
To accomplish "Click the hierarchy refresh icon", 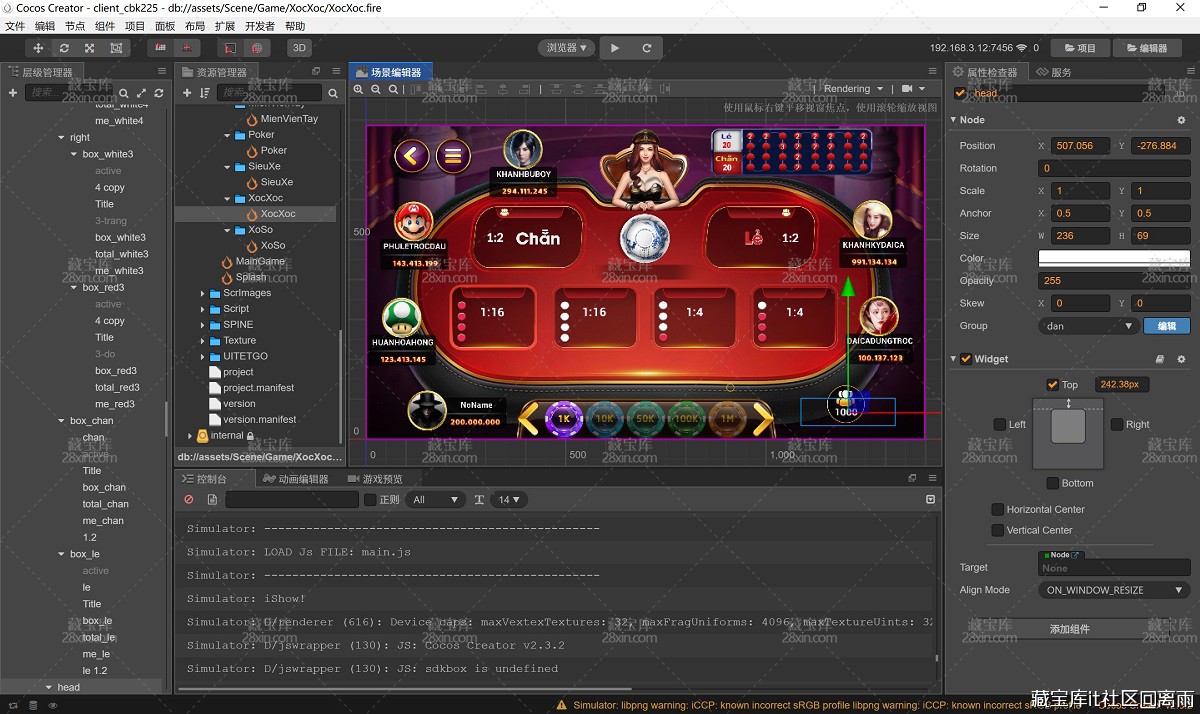I will coord(158,92).
